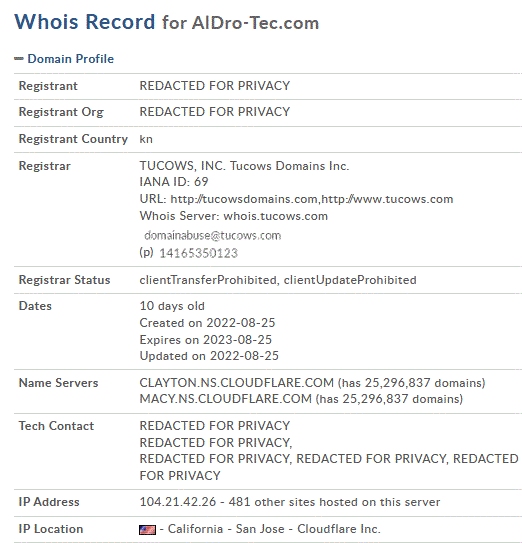Click MACY.NS.CLOUDFLARE.COM name server
The width and height of the screenshot is (522, 543).
[225, 399]
